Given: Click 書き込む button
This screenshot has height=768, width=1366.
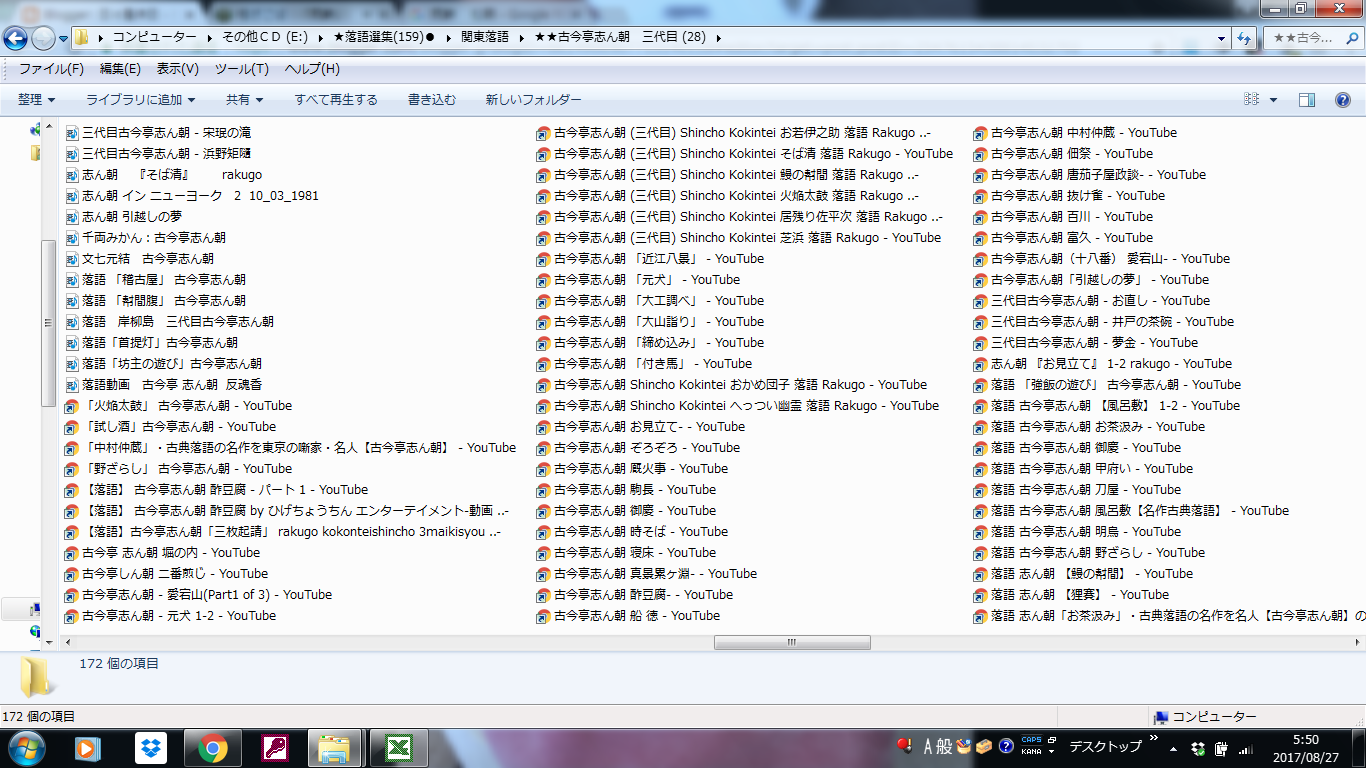Looking at the screenshot, I should (x=432, y=100).
